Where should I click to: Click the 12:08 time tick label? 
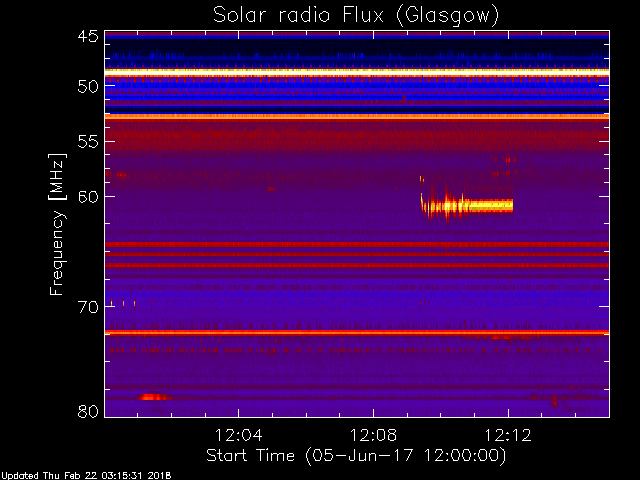[x=373, y=435]
